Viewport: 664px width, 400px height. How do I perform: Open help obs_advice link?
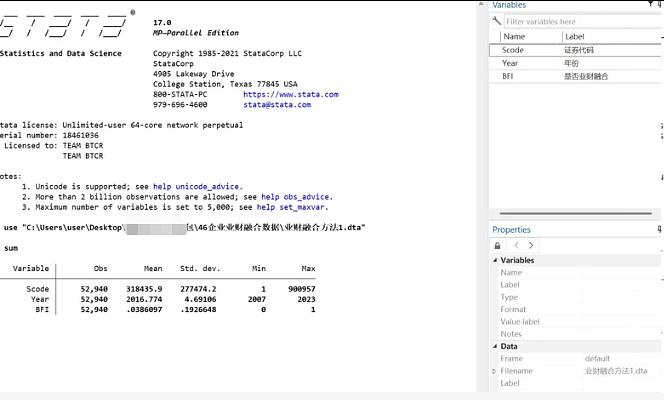pos(296,197)
